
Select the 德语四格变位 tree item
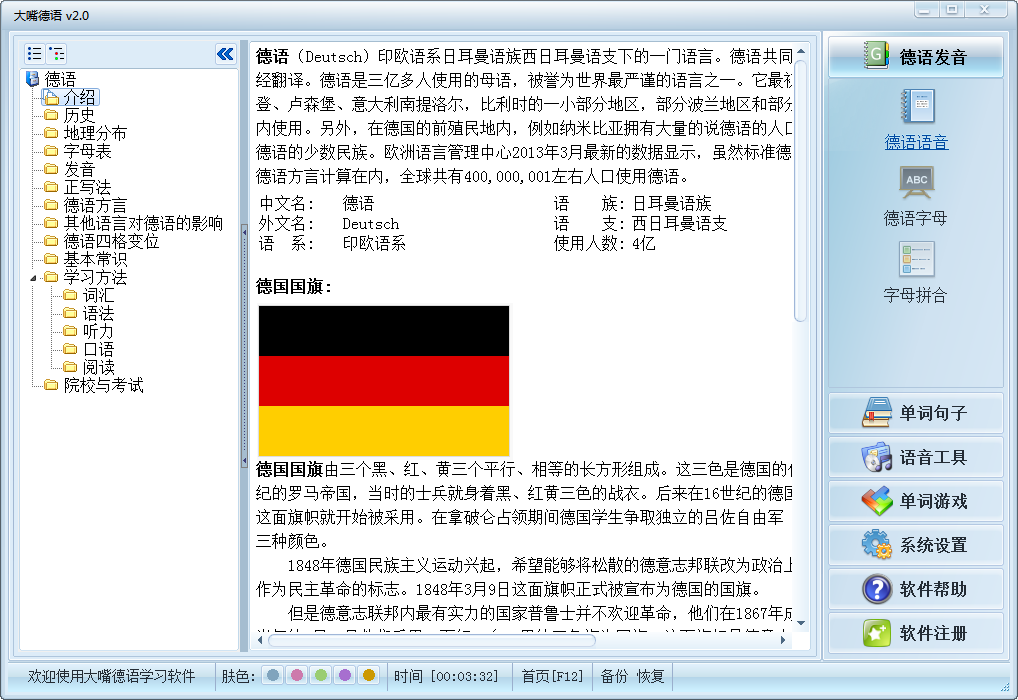coord(111,242)
